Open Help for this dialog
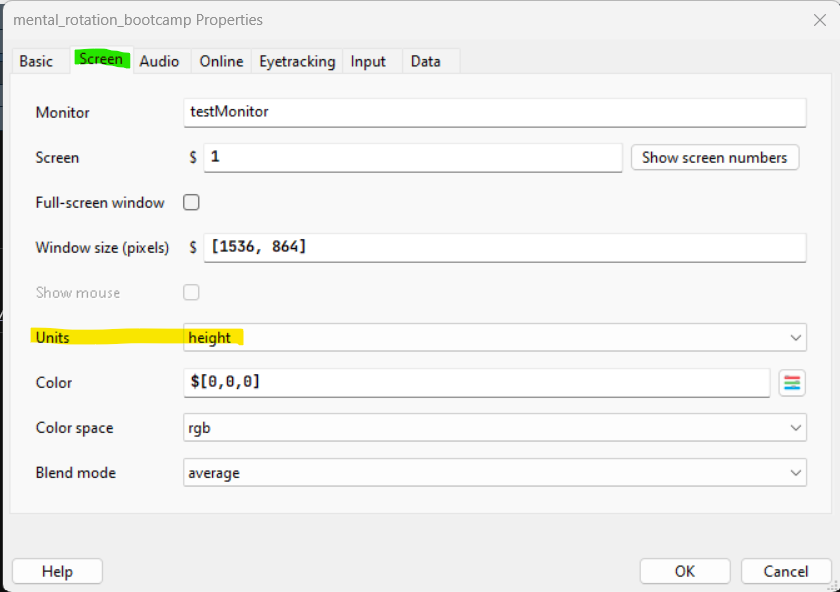This screenshot has height=592, width=840. pos(57,571)
